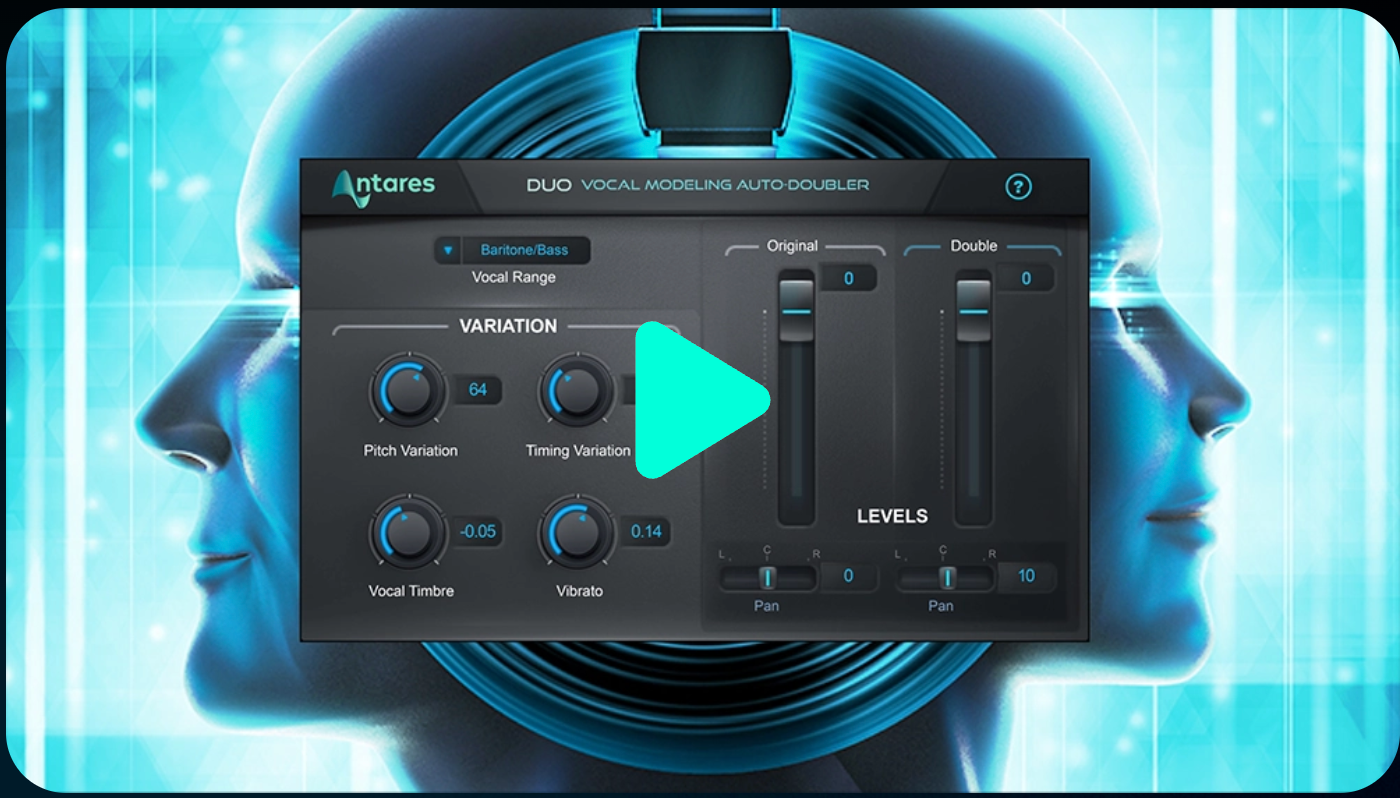1400x798 pixels.
Task: Click the Double Pan slider
Action: 945,577
